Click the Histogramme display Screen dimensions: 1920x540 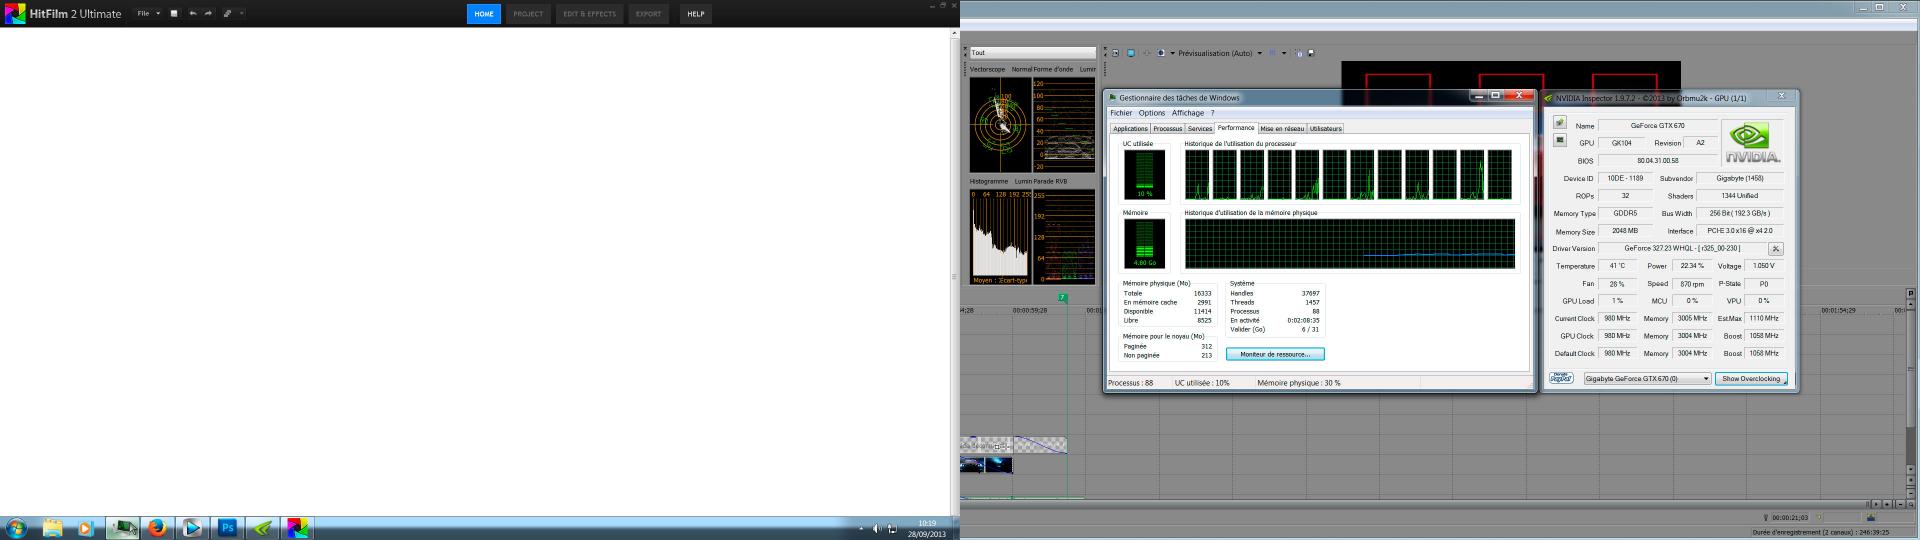(1000, 238)
